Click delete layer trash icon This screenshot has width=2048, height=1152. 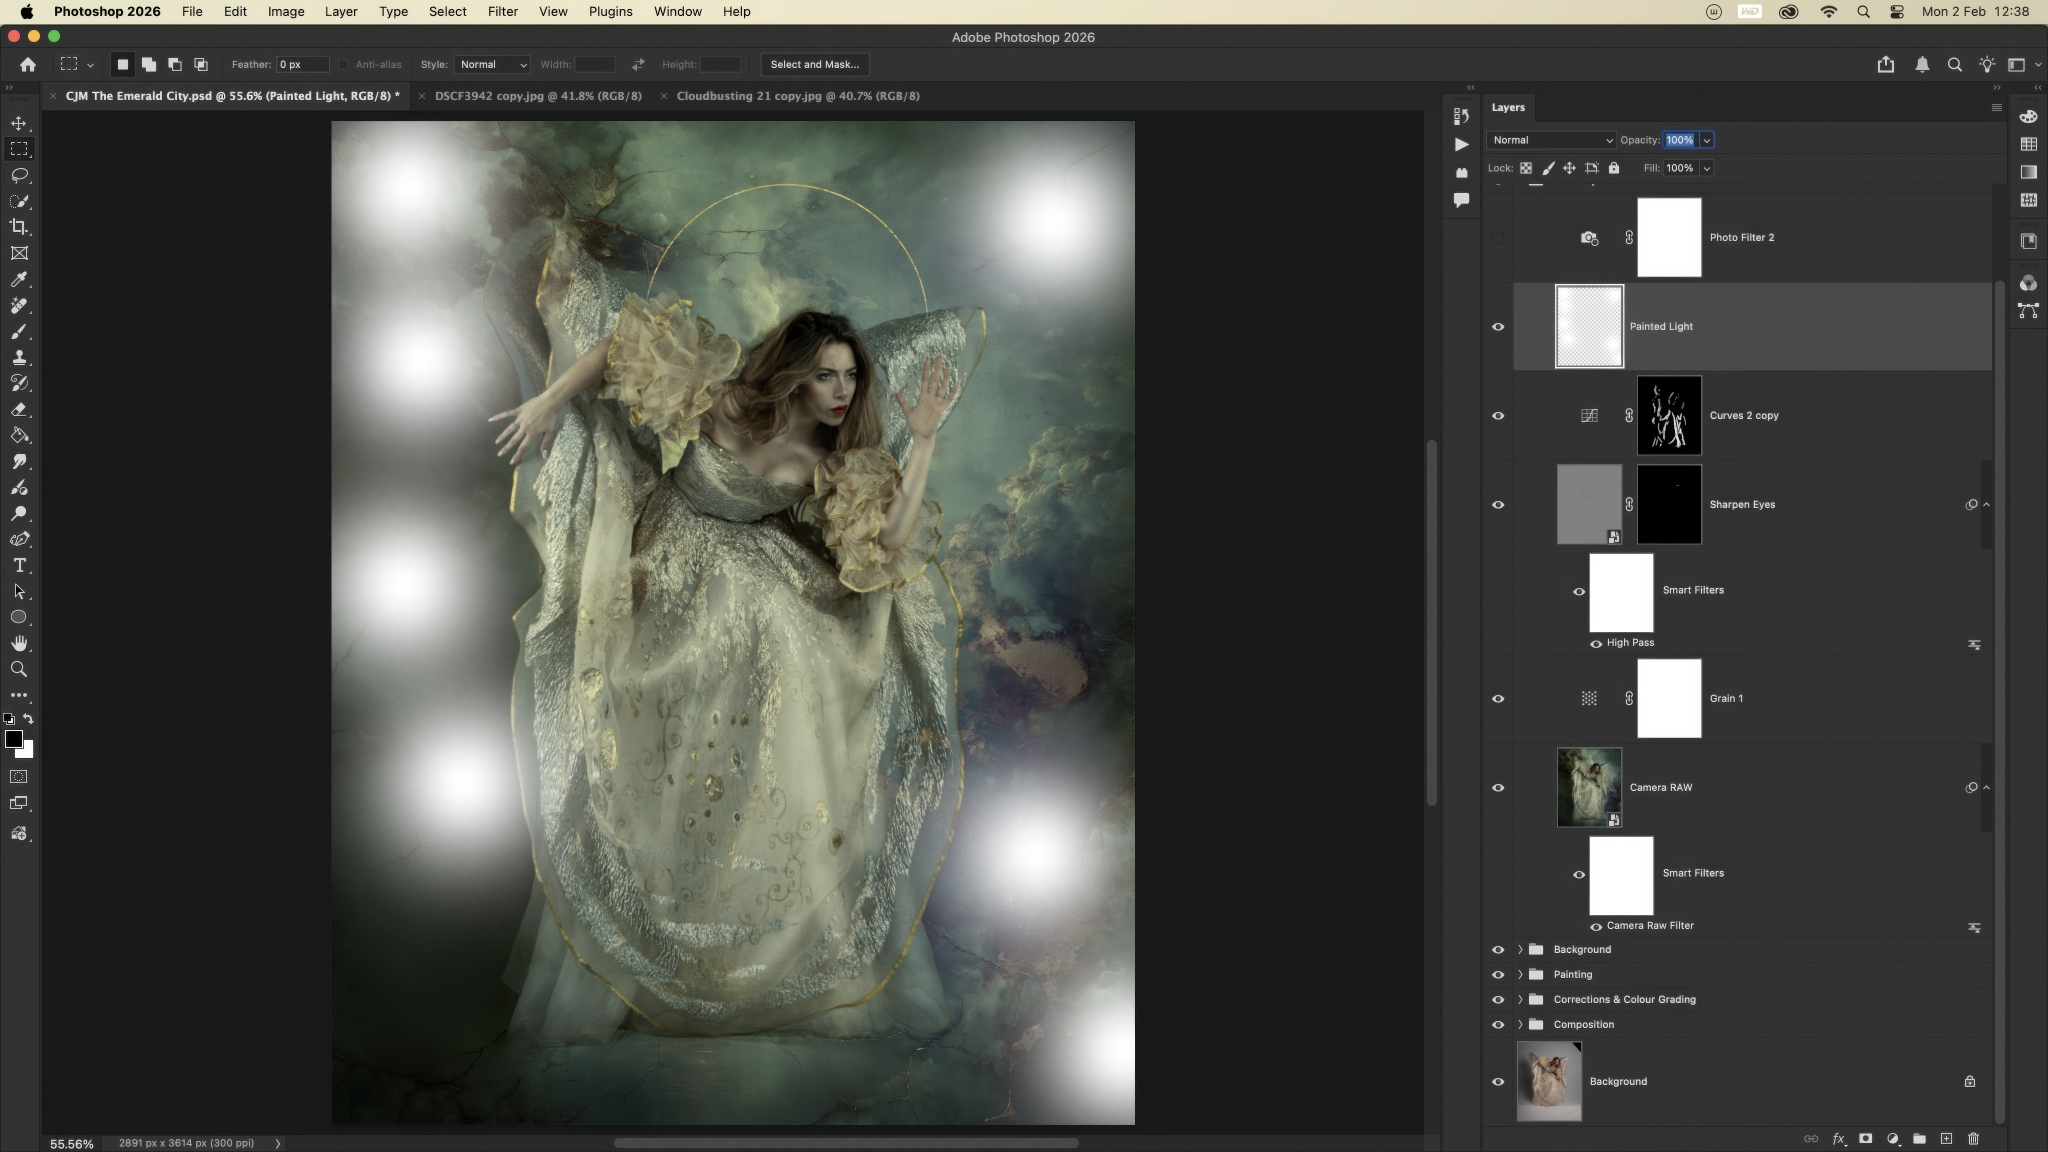[x=1973, y=1138]
